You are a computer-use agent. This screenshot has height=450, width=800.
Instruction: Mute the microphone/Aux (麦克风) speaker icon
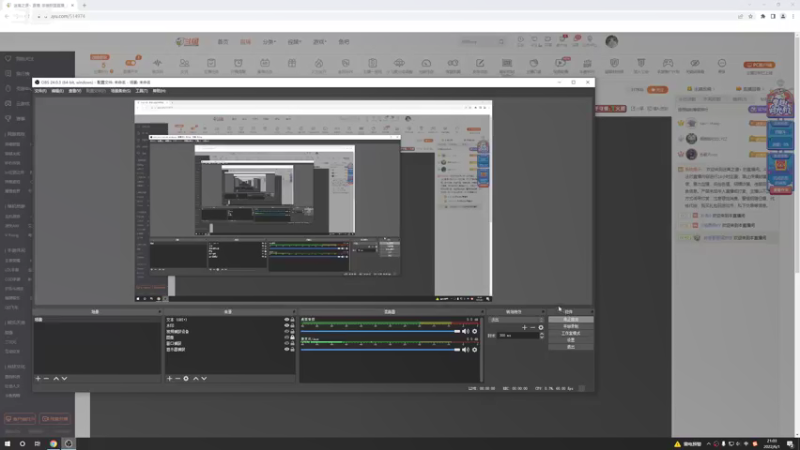[465, 350]
